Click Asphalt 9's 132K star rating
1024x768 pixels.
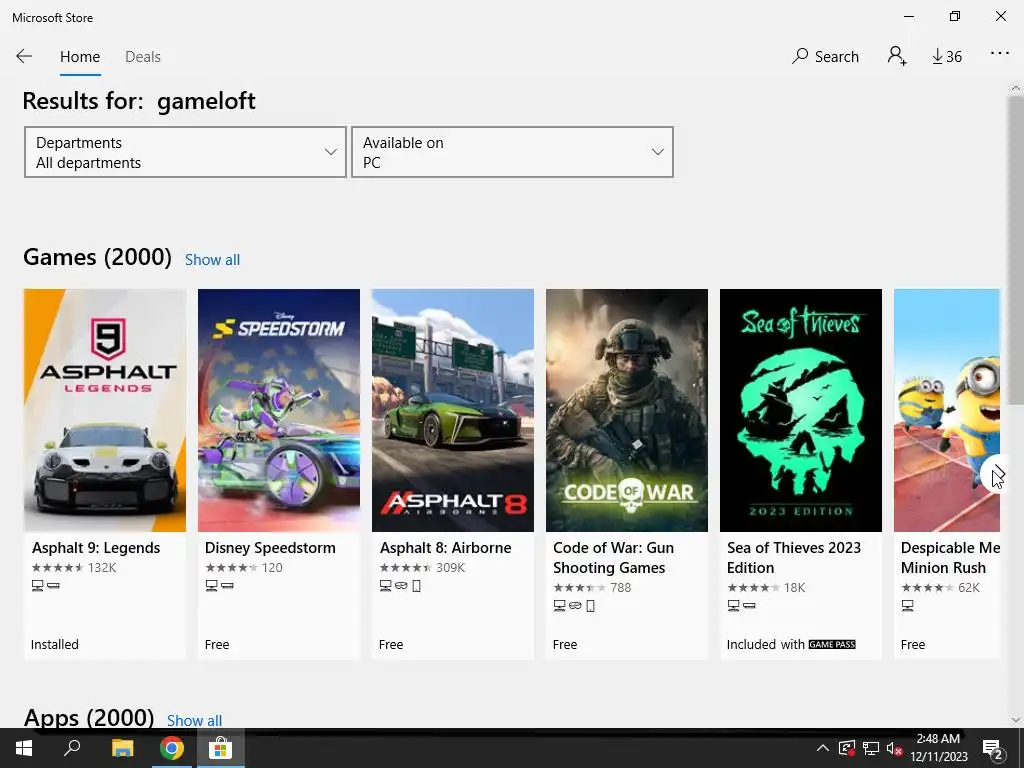74,568
